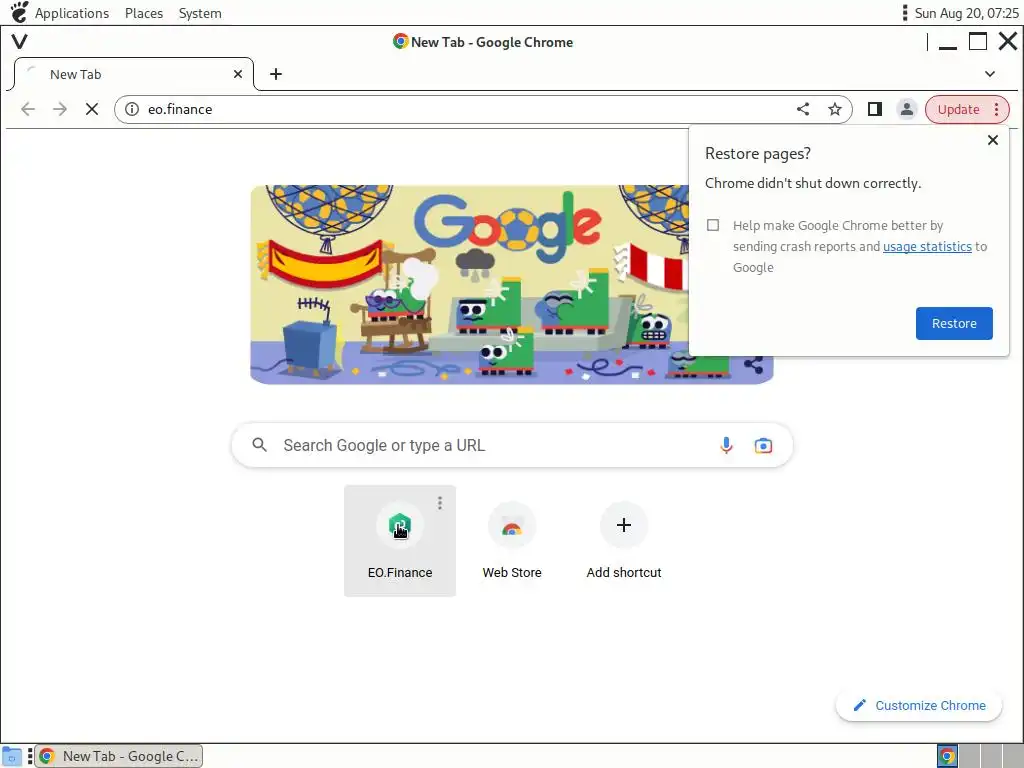Go forward to next page
The width and height of the screenshot is (1024, 768).
tap(59, 109)
